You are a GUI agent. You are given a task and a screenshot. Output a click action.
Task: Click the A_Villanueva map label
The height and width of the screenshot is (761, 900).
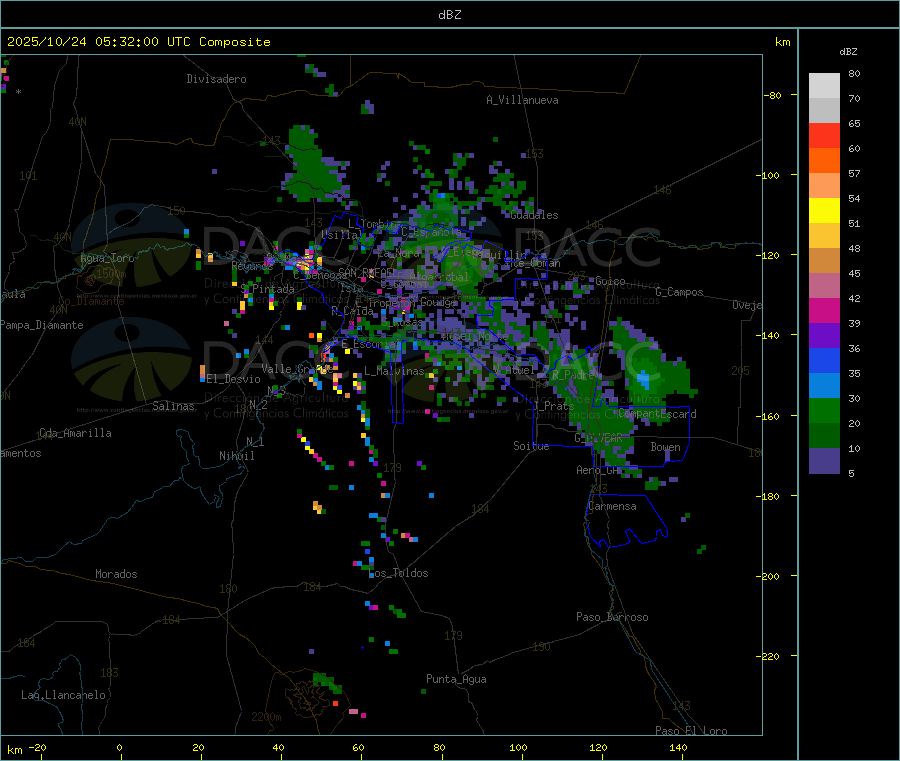point(522,100)
